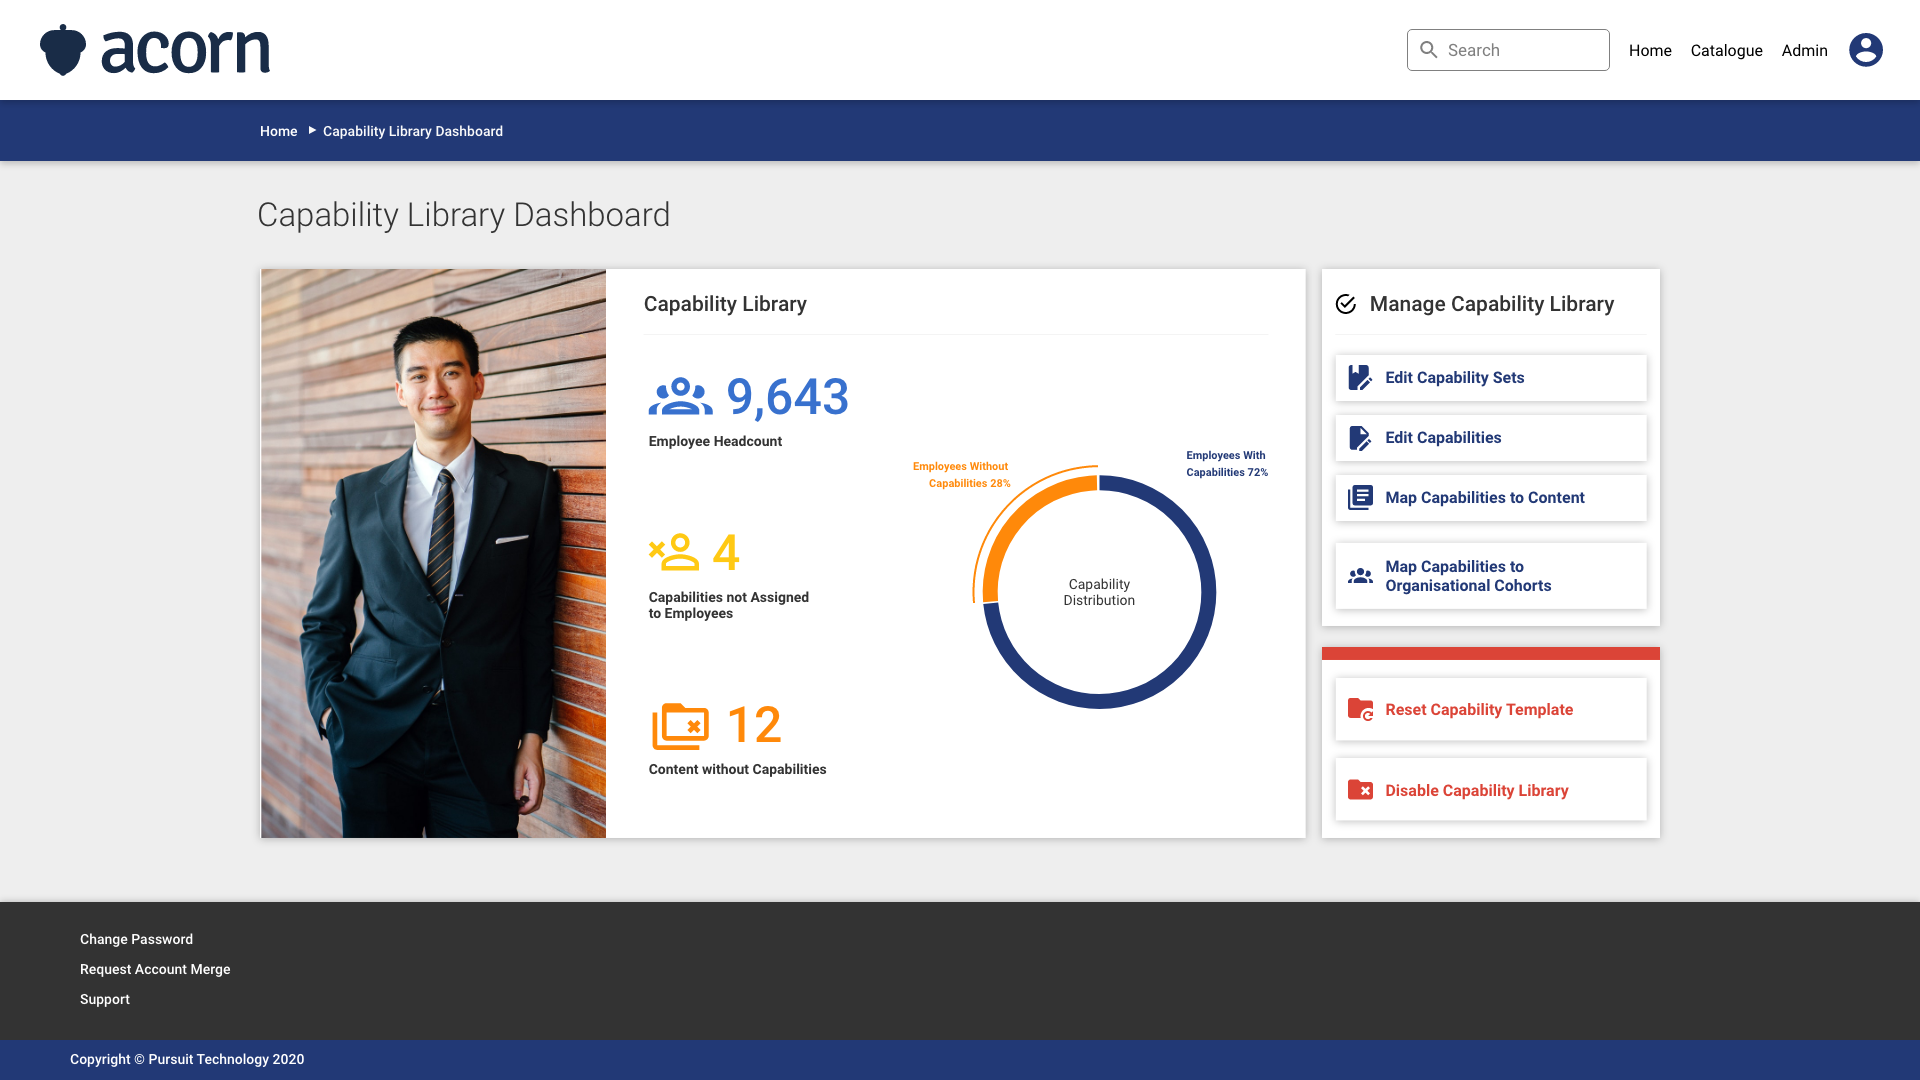Screen dimensions: 1920x1080
Task: Open the user profile avatar icon
Action: point(1865,50)
